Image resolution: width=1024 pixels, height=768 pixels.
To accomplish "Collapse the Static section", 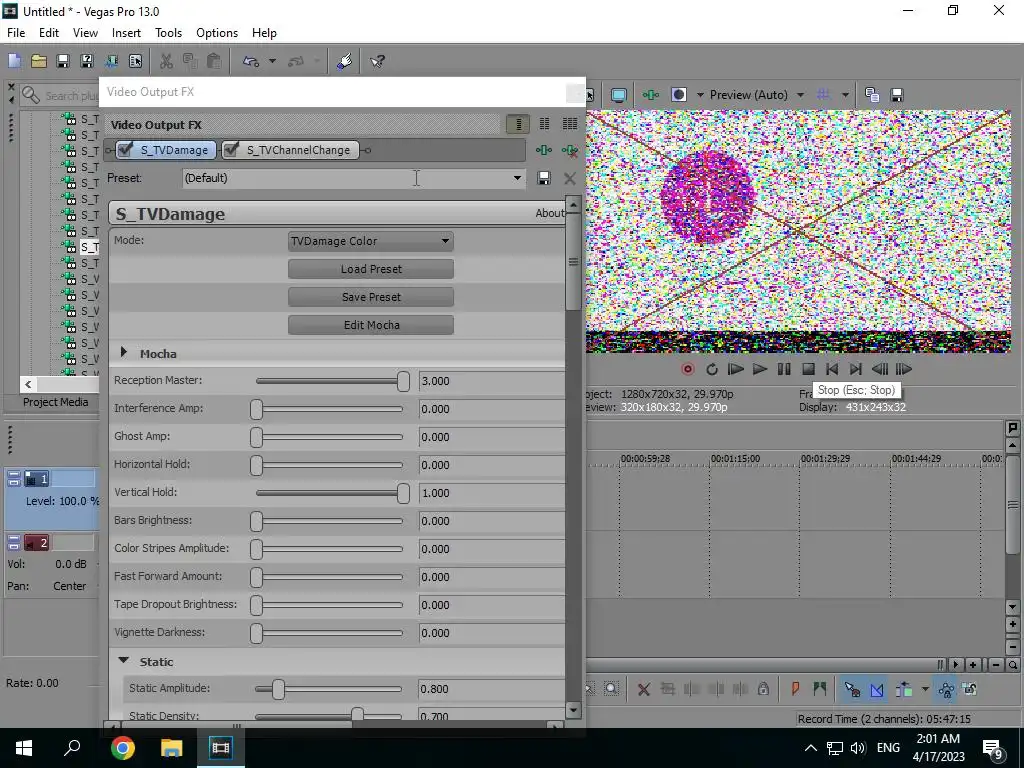I will [x=123, y=661].
